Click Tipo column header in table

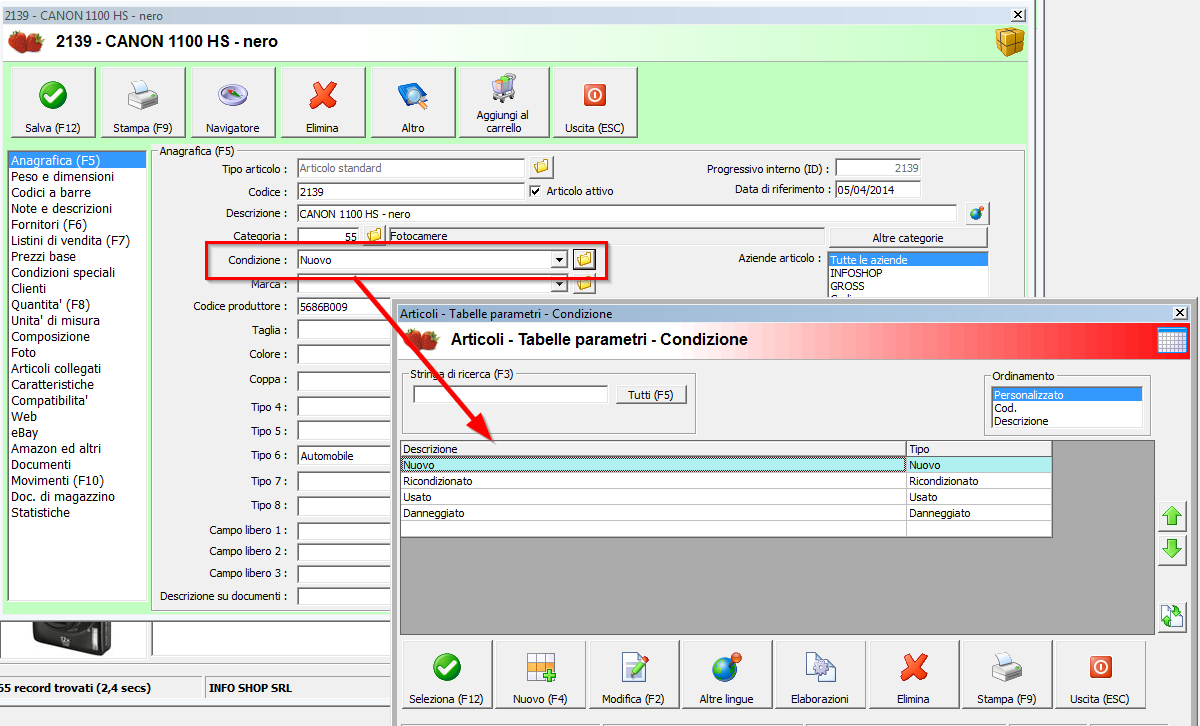tap(979, 449)
